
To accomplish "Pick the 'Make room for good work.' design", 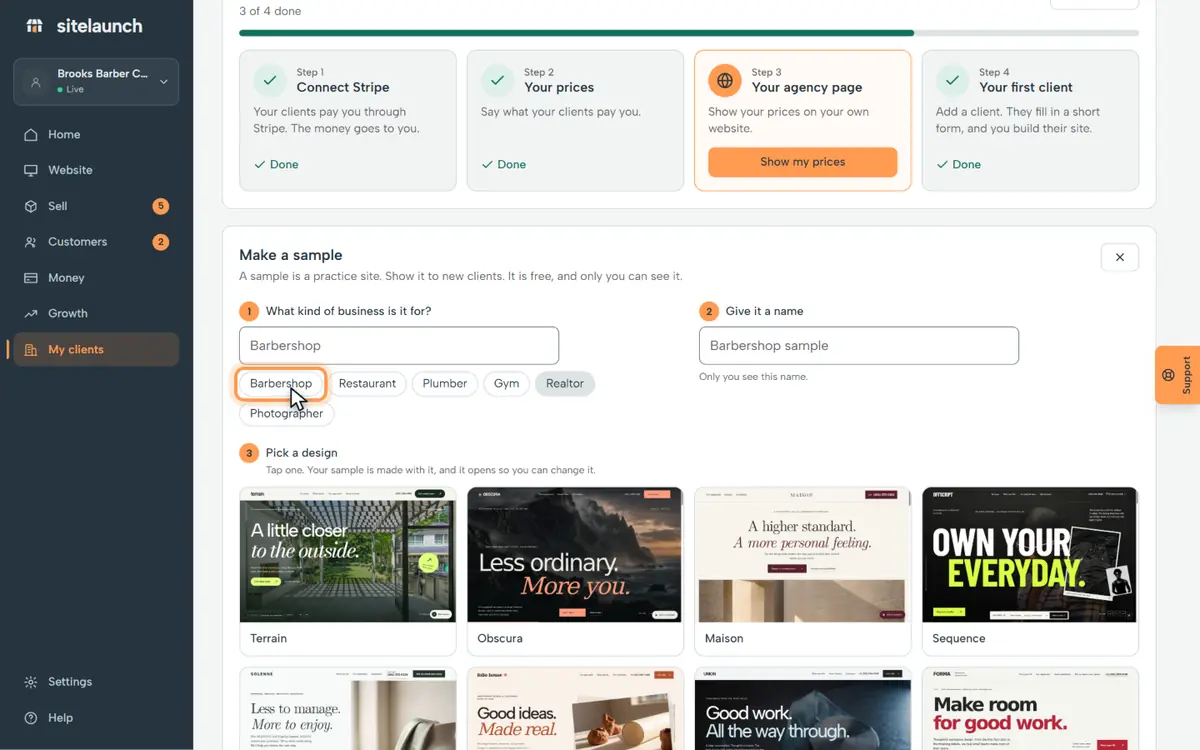I will [x=1030, y=709].
